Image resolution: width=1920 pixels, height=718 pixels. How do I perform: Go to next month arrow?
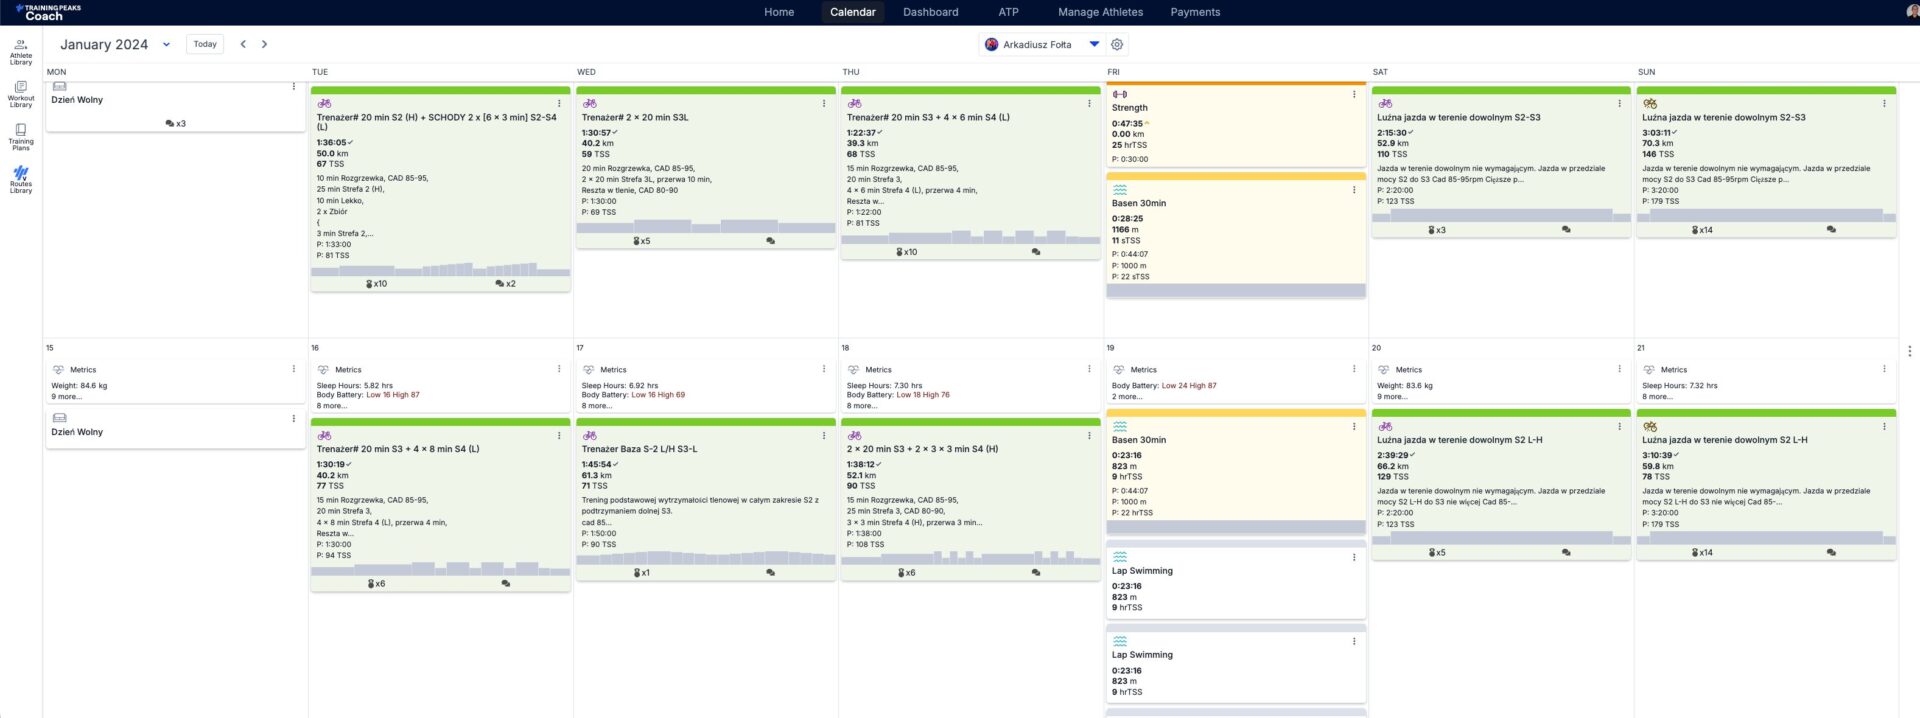[264, 44]
